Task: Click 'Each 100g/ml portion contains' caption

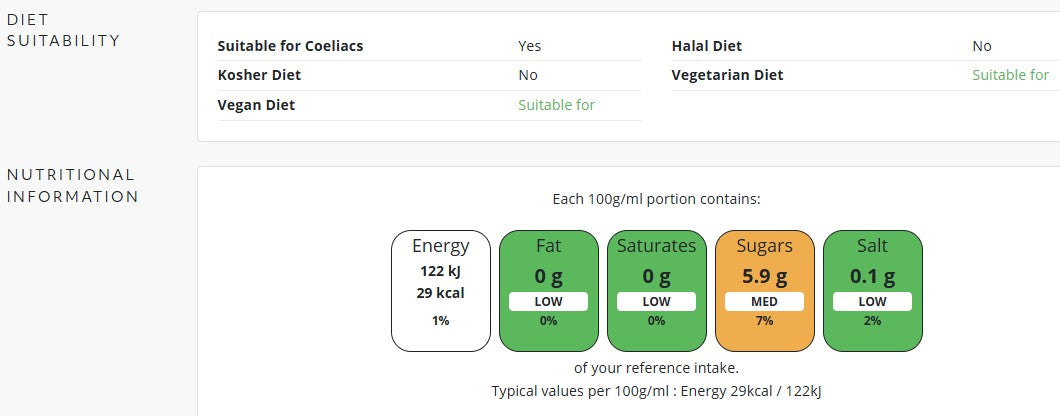Action: click(656, 199)
